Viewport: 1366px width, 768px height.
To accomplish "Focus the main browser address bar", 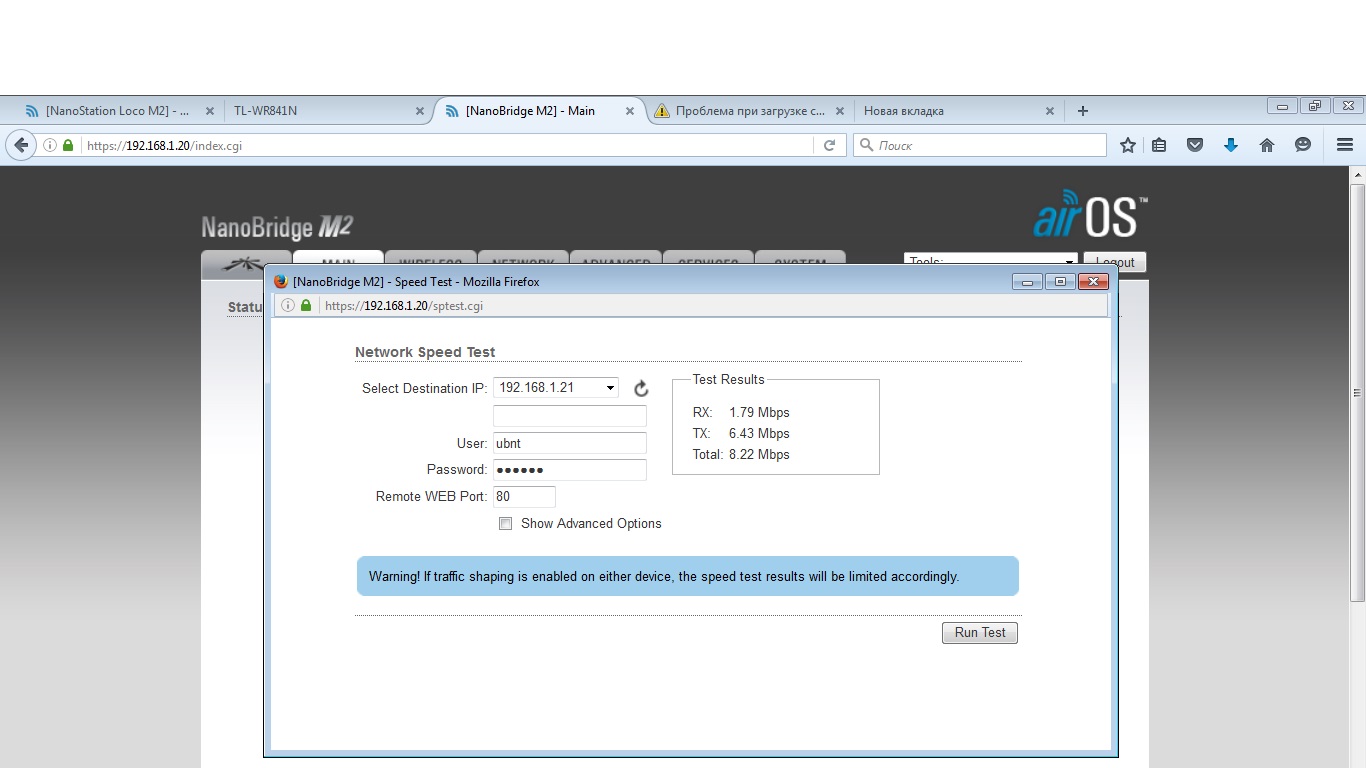I will point(450,145).
